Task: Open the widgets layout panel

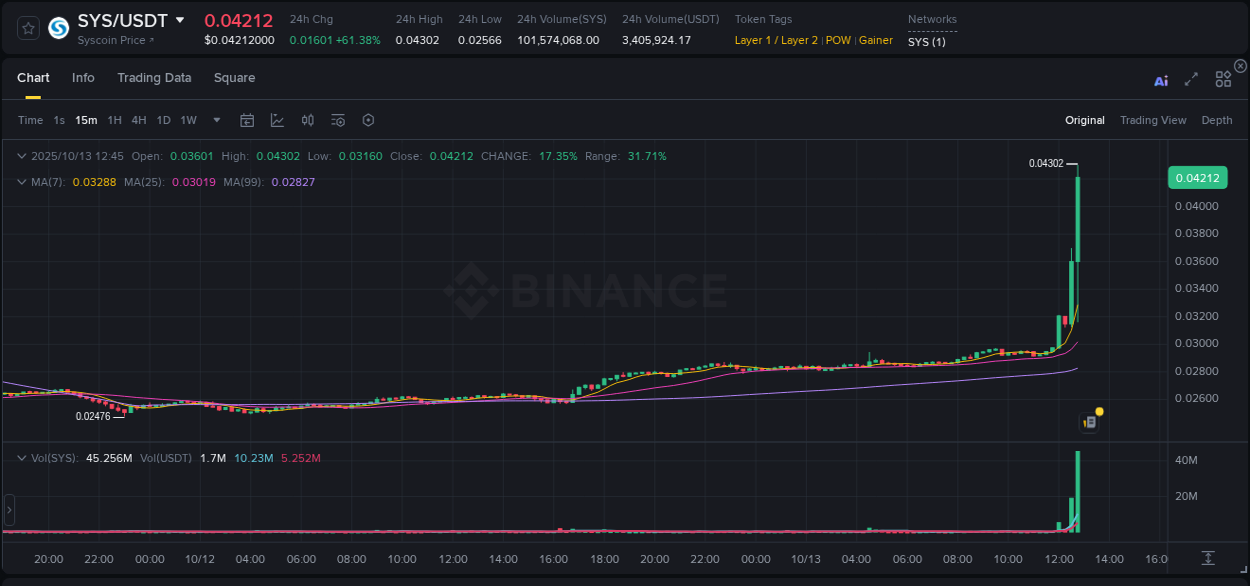Action: (x=1222, y=79)
